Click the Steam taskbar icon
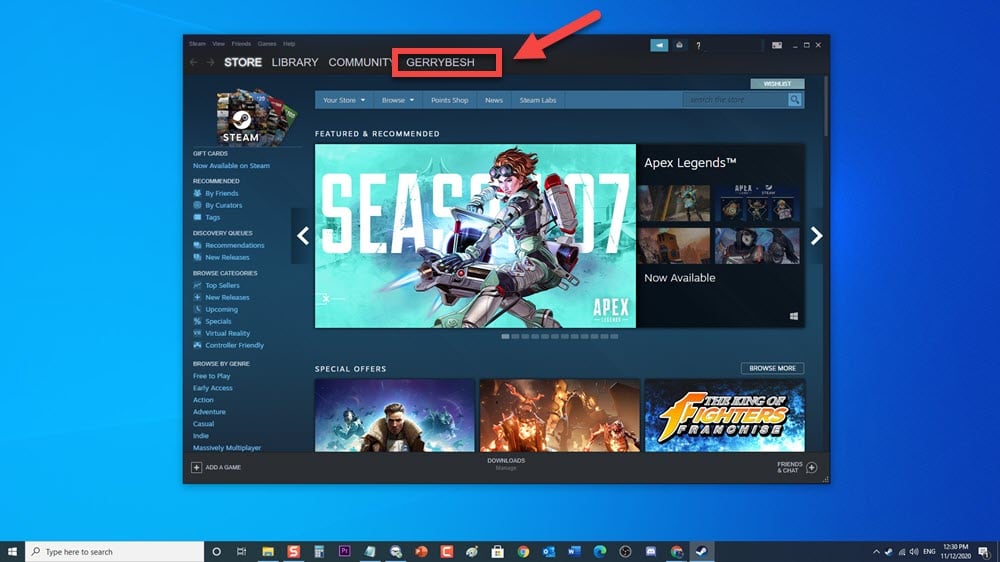Viewport: 1000px width, 562px height. pyautogui.click(x=702, y=552)
